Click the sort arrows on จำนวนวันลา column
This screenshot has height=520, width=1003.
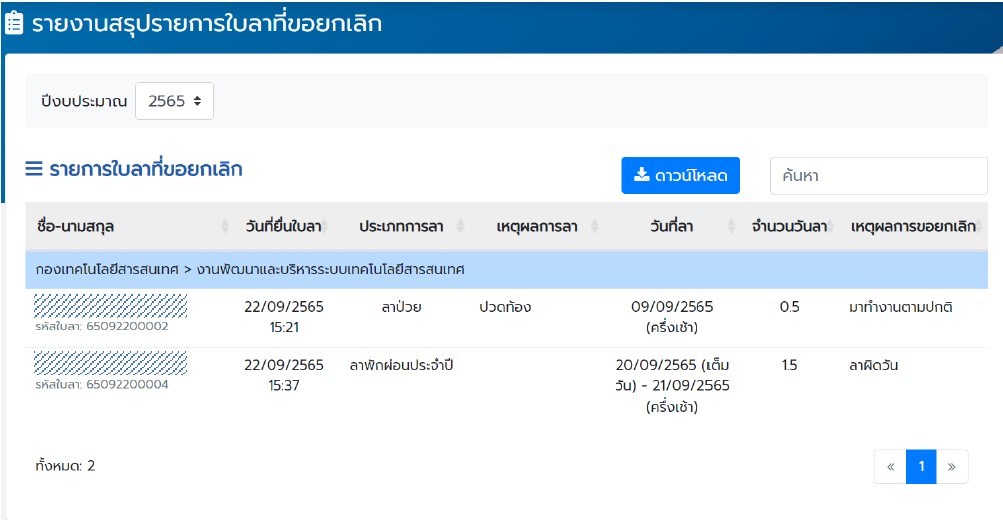point(832,227)
